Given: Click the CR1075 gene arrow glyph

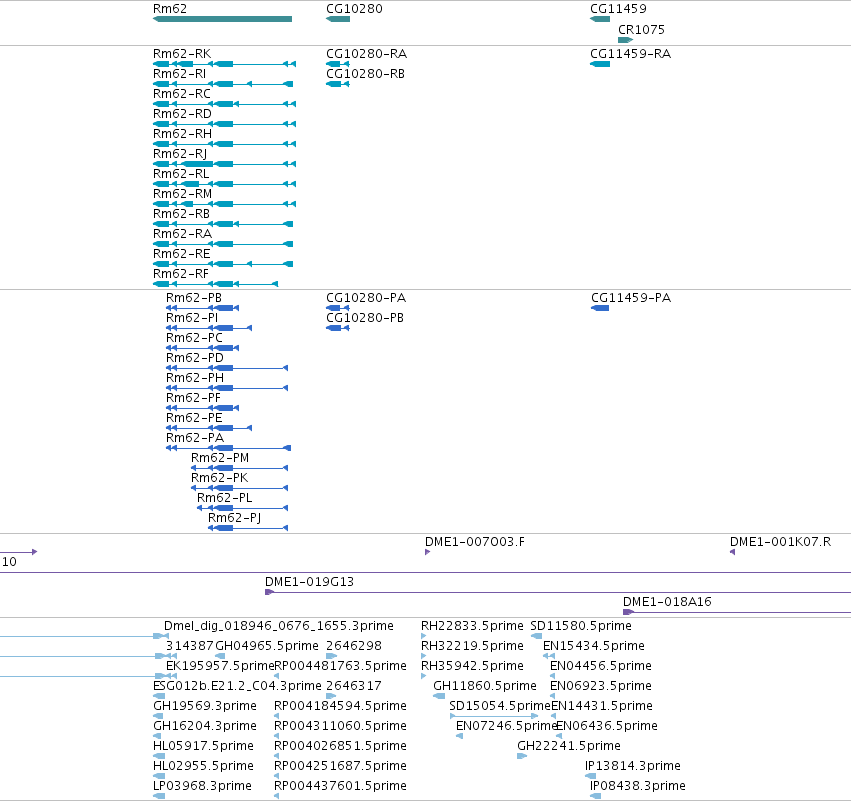Looking at the screenshot, I should (x=626, y=40).
